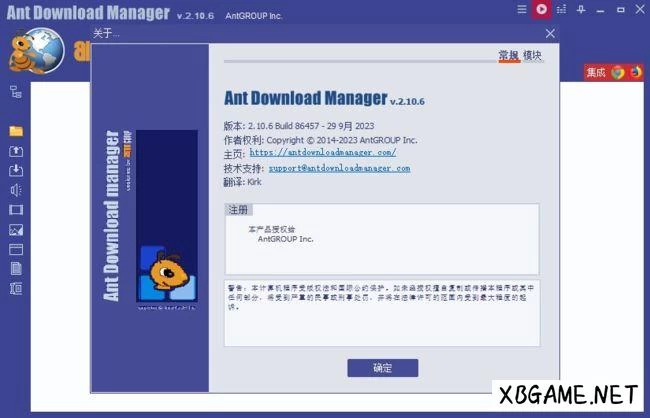Open the download category in sidebar
The width and height of the screenshot is (650, 418).
(x=15, y=170)
